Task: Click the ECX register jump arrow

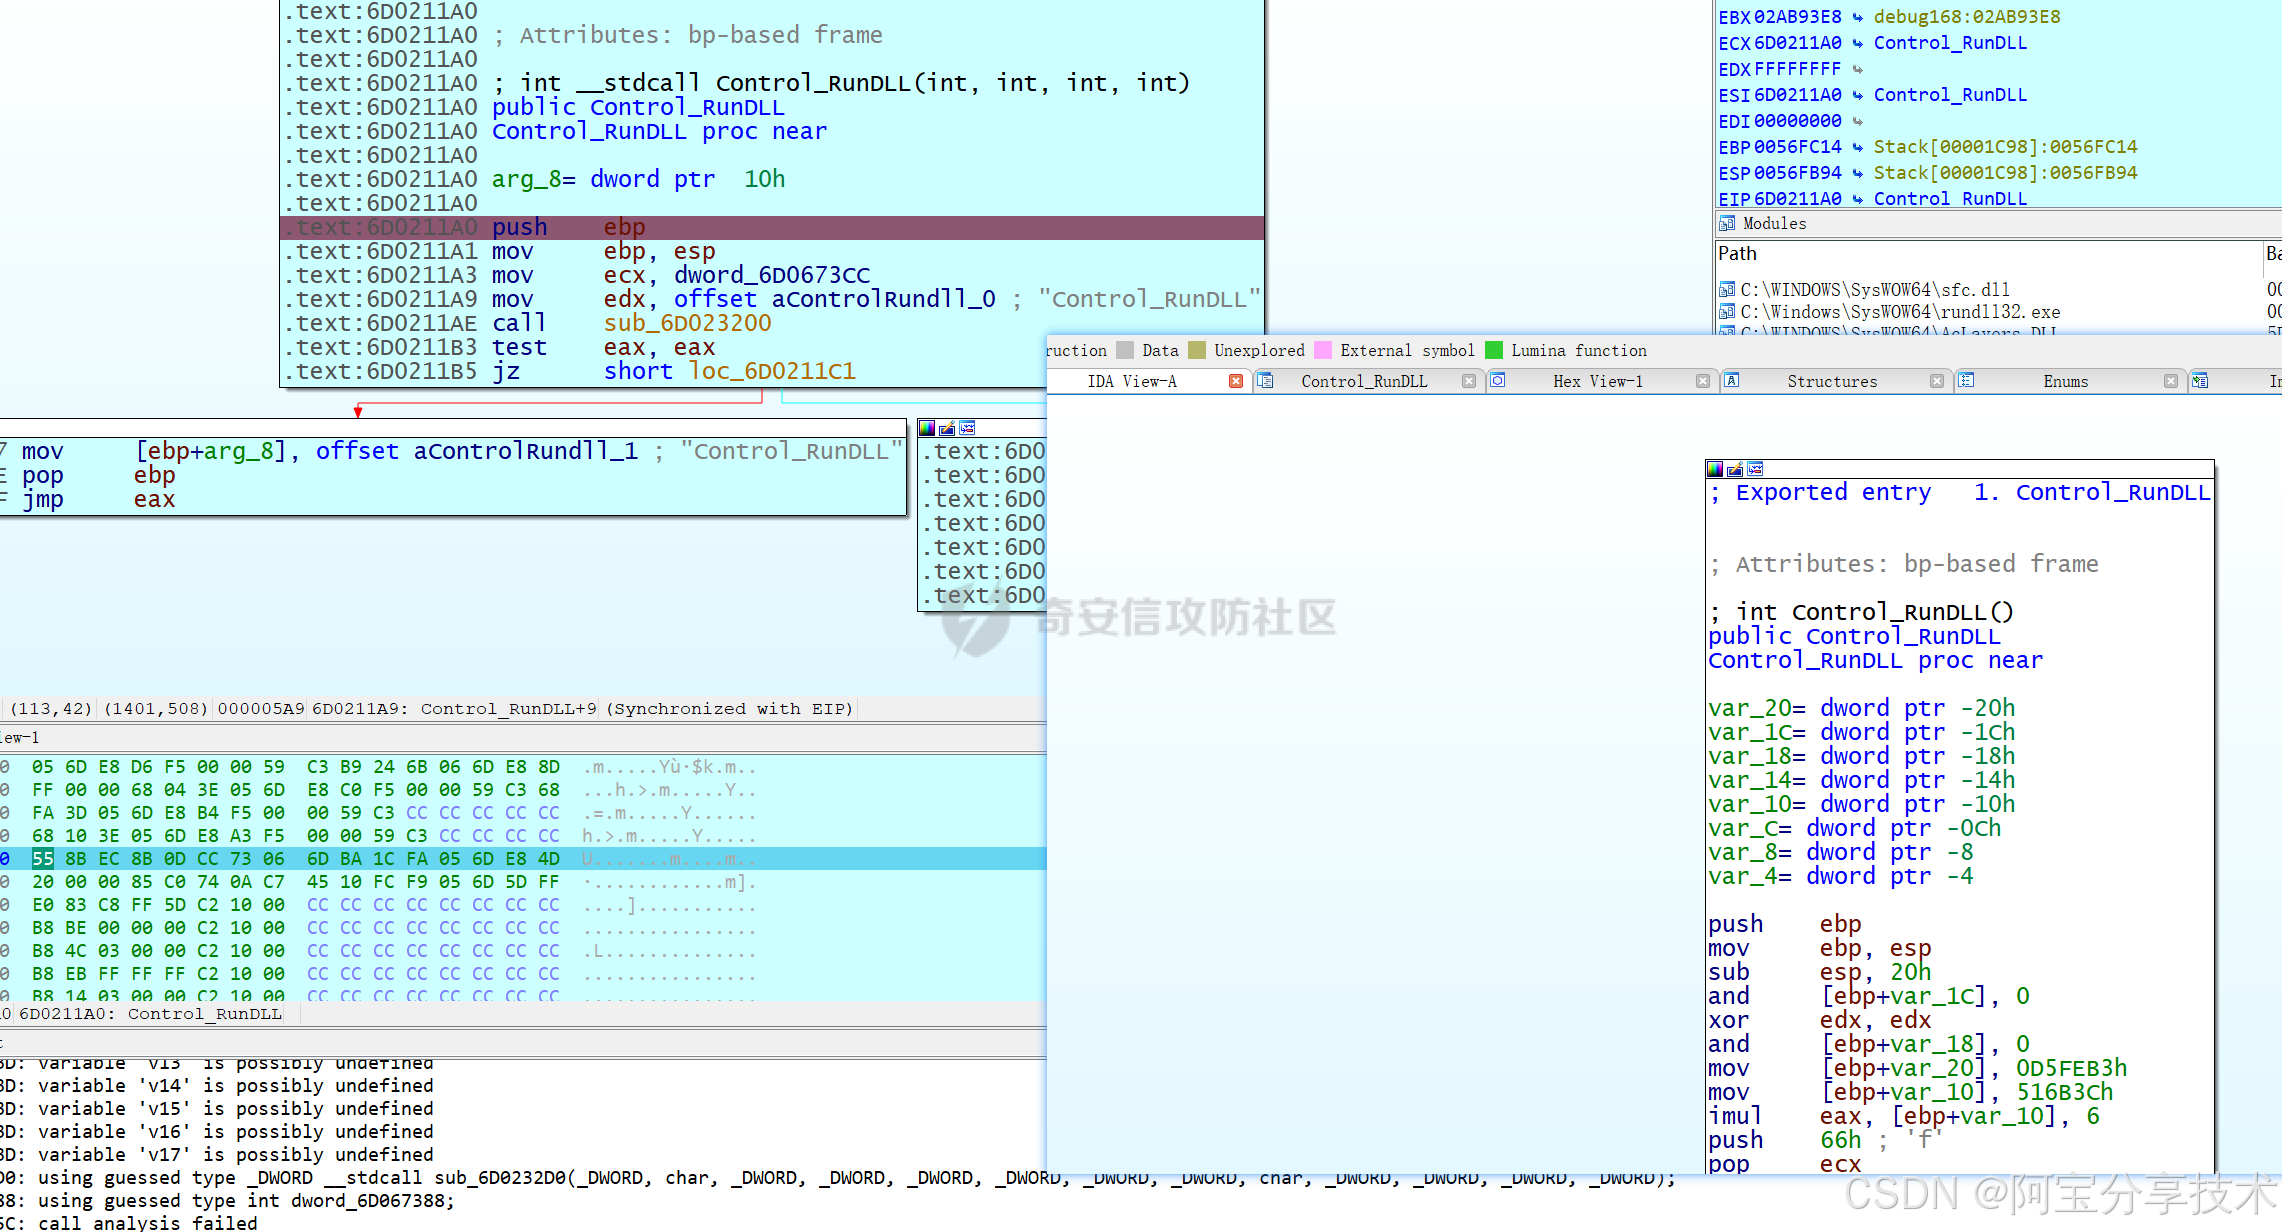Action: [1857, 43]
